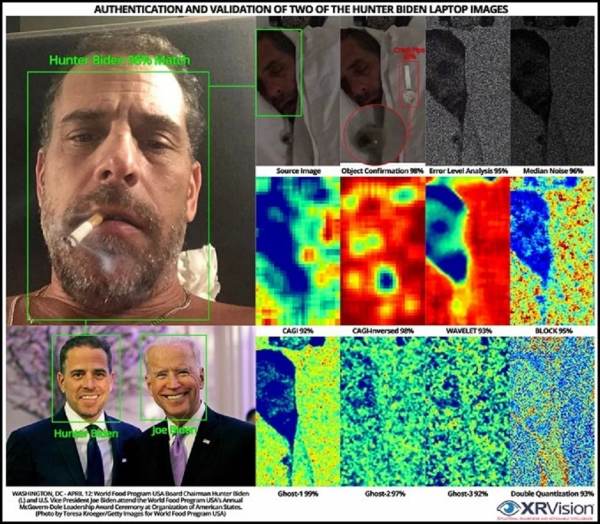600x524 pixels.
Task: Open the Error Level Analysis 95% panel
Action: [x=467, y=90]
